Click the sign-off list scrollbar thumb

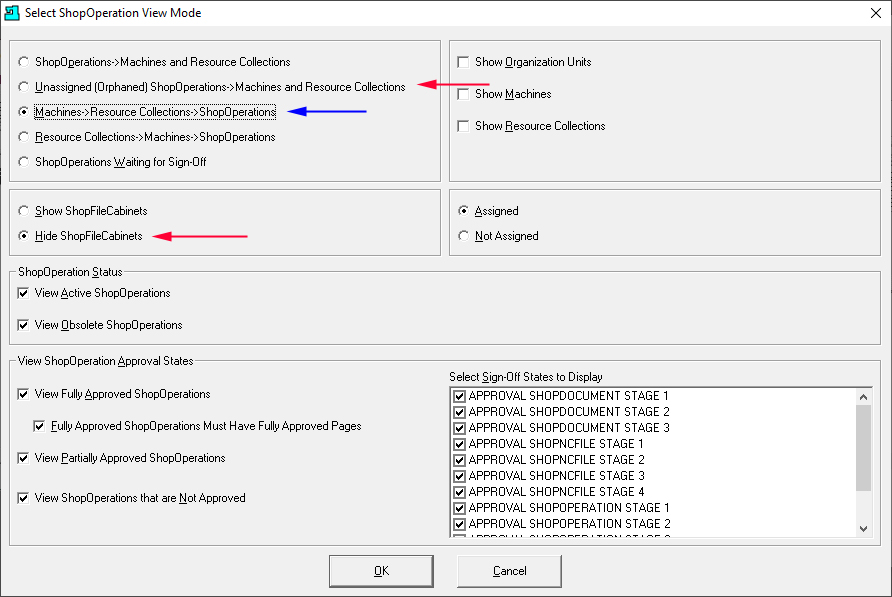[x=863, y=448]
